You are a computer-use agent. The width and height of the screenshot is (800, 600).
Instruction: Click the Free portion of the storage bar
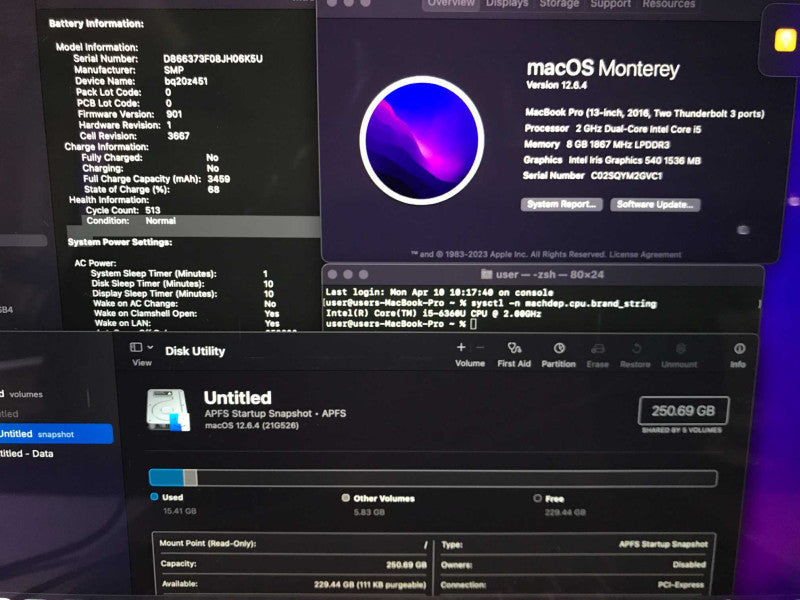[x=457, y=478]
